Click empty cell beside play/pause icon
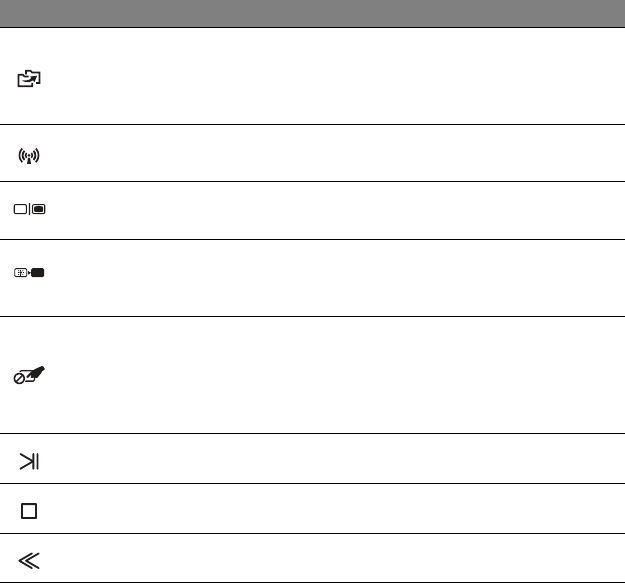 pos(340,459)
